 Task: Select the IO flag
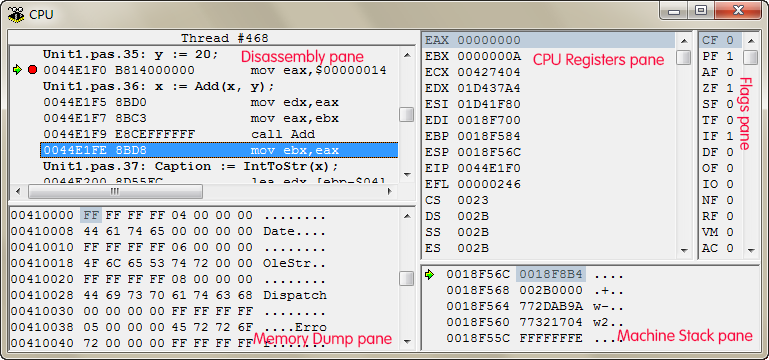(x=718, y=184)
